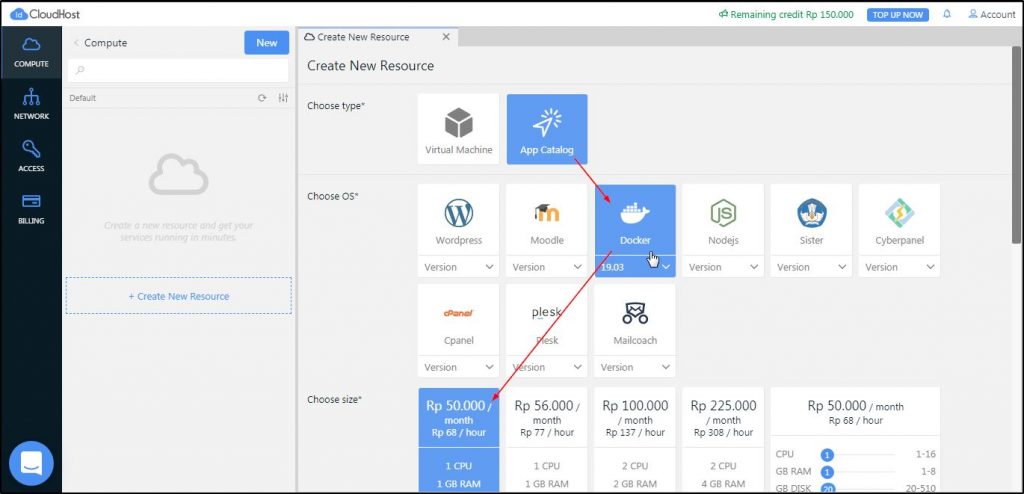
Task: Click the notification bell icon
Action: click(947, 14)
